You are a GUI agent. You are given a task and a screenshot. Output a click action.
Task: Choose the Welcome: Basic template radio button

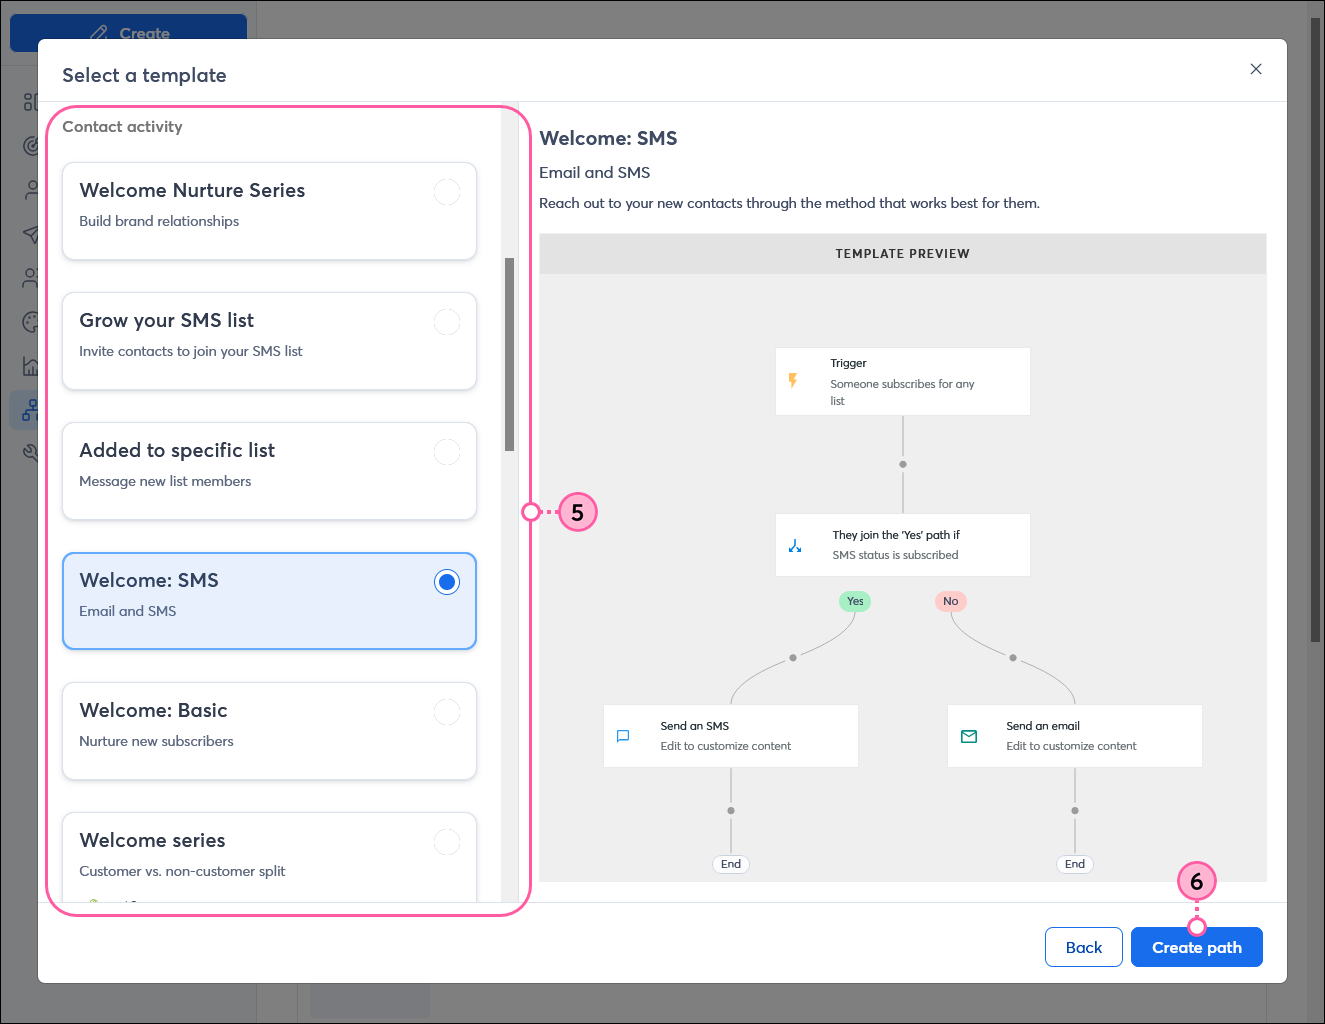click(x=447, y=712)
